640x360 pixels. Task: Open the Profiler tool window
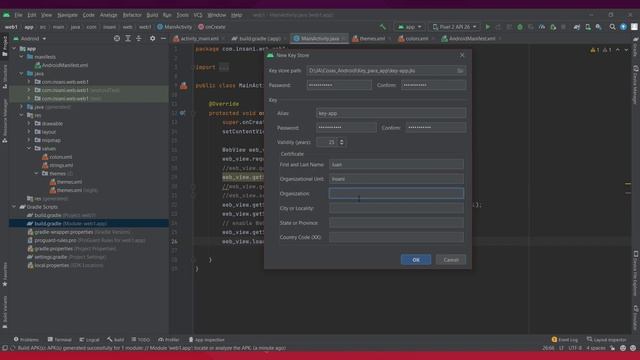point(169,340)
